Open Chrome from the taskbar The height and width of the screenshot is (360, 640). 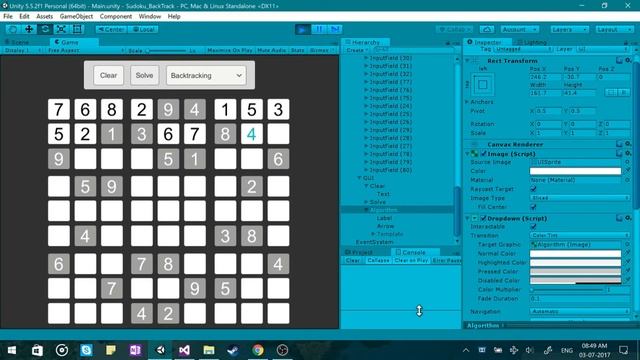[x=258, y=350]
